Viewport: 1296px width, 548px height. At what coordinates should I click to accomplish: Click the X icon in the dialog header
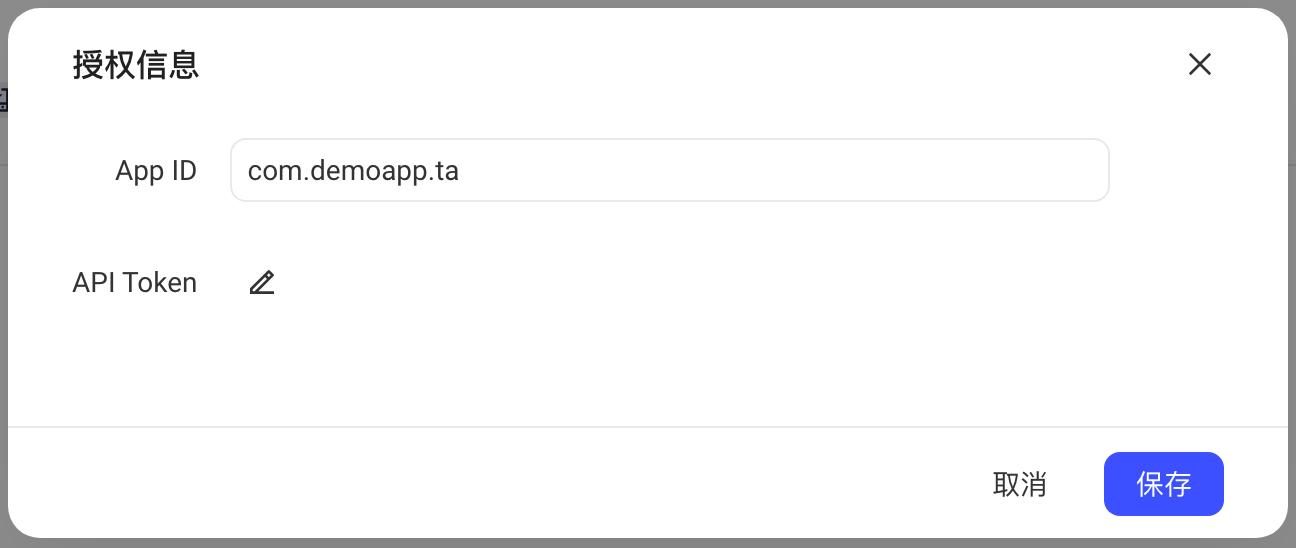(x=1200, y=64)
